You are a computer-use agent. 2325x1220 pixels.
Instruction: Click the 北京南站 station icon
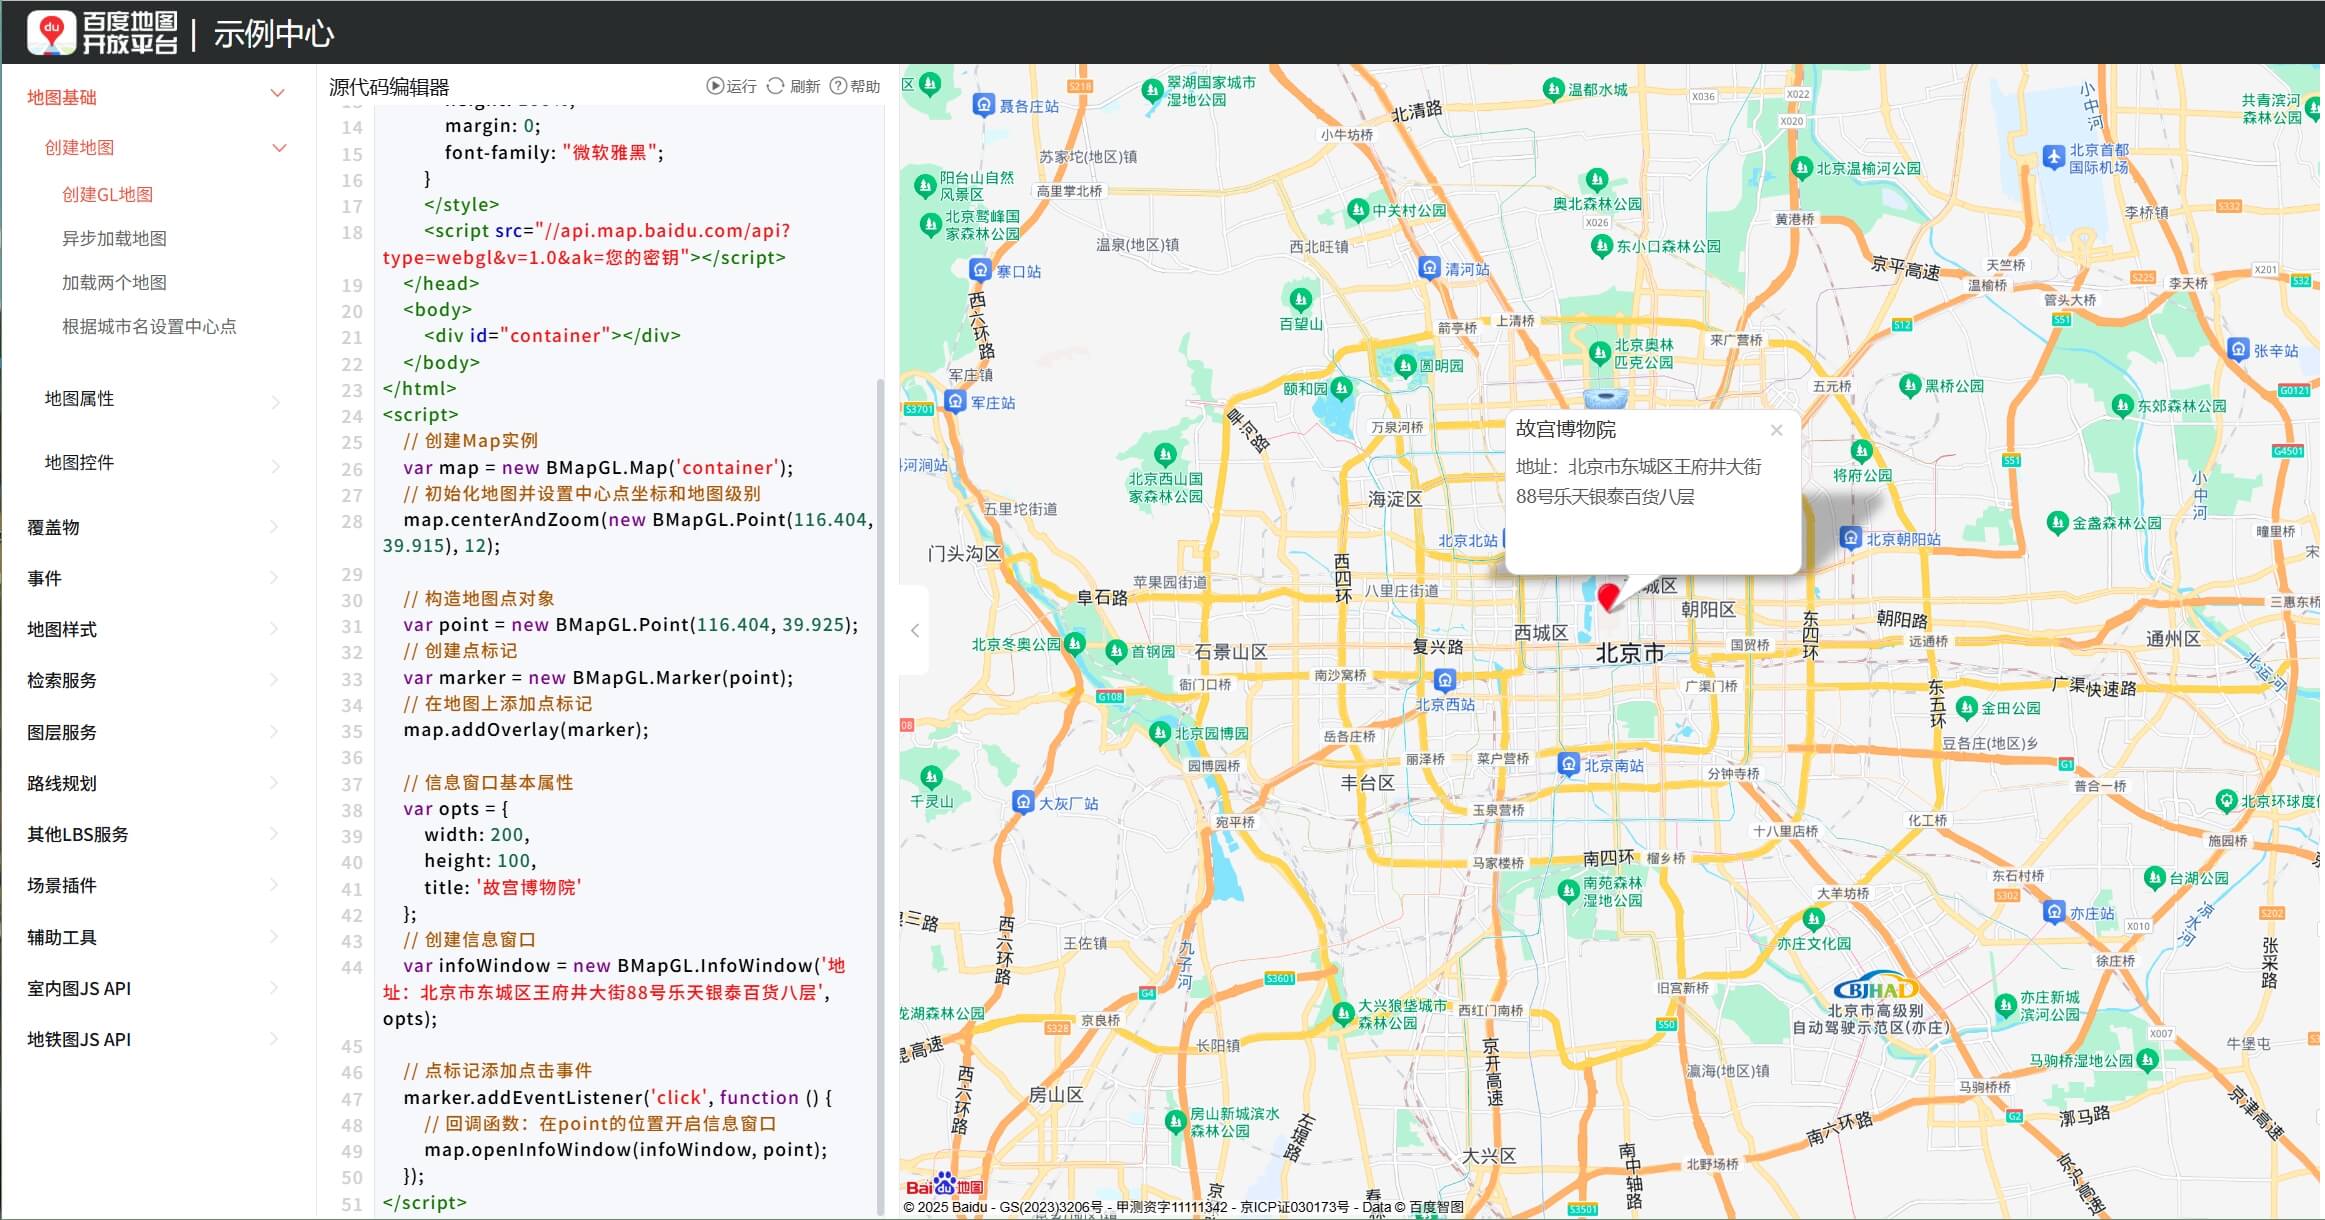(1569, 765)
